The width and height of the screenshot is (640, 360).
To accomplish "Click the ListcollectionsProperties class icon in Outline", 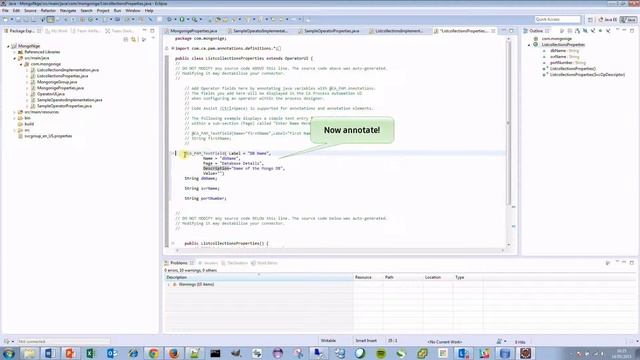I will [536, 44].
